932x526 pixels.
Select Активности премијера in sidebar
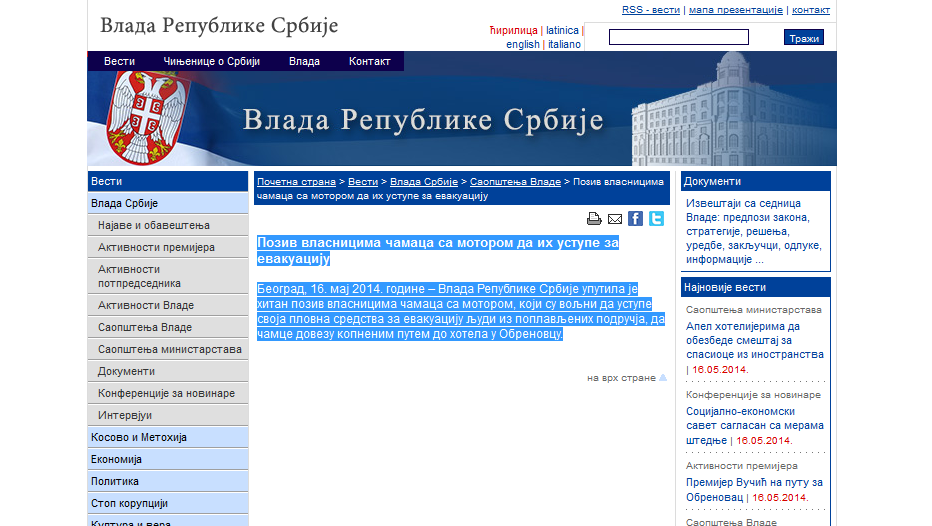156,247
